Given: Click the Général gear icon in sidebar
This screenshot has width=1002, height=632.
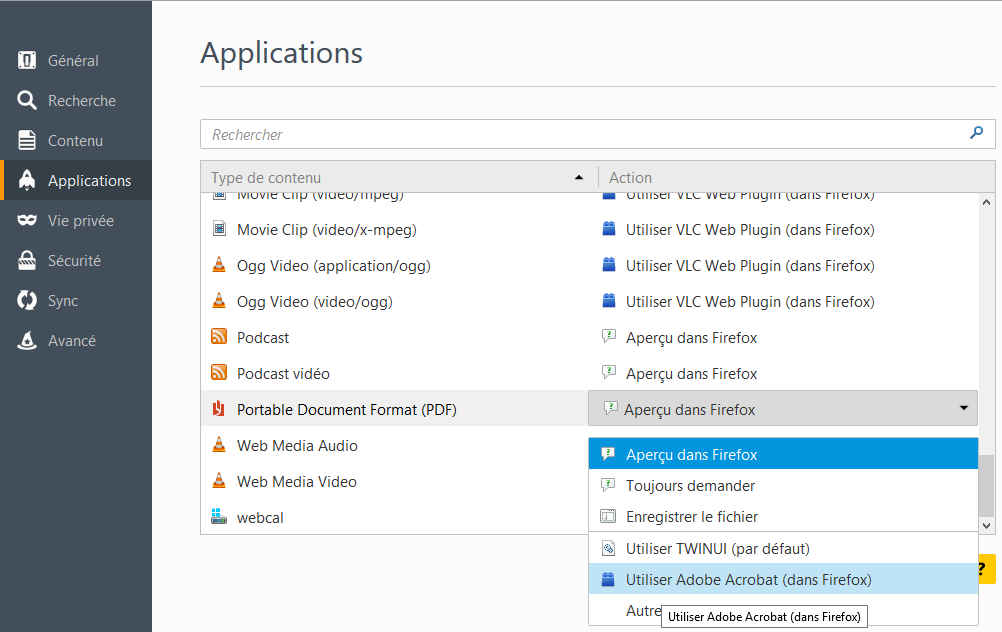Looking at the screenshot, I should [x=28, y=60].
